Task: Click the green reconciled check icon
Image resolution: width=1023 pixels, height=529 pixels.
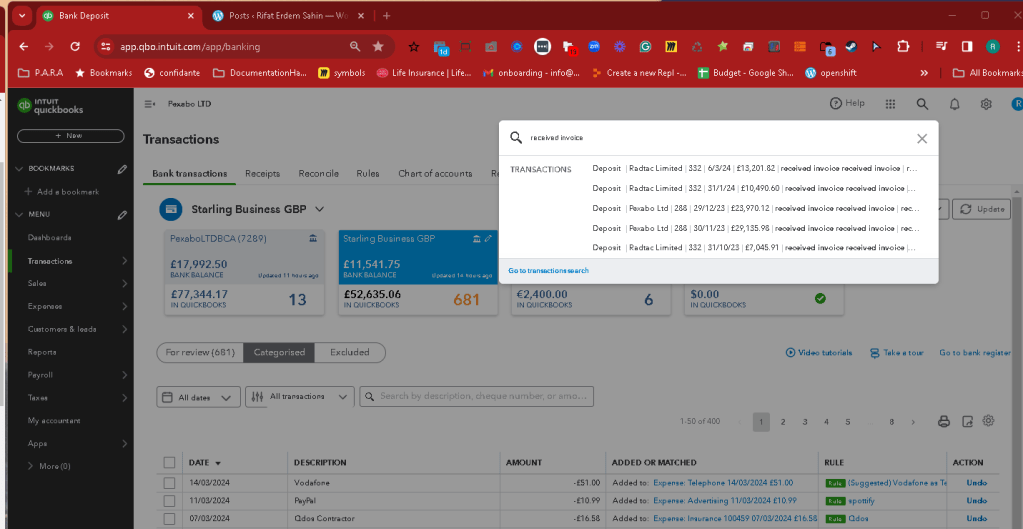Action: pyautogui.click(x=820, y=299)
